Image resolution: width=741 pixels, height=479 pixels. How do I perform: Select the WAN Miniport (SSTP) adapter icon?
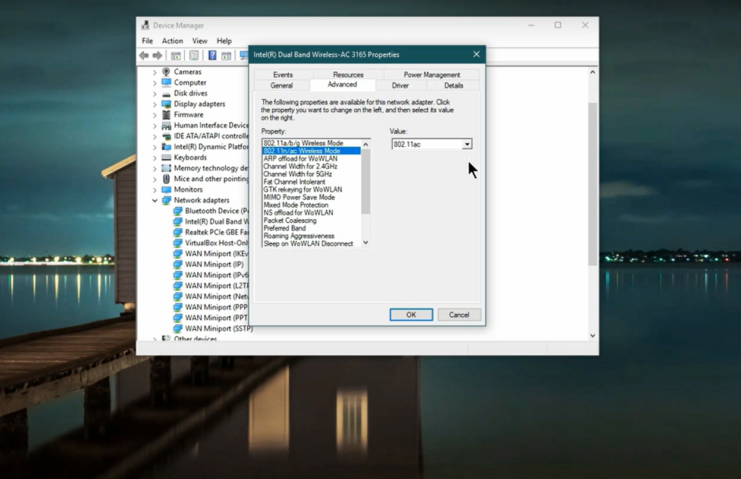[x=178, y=329]
